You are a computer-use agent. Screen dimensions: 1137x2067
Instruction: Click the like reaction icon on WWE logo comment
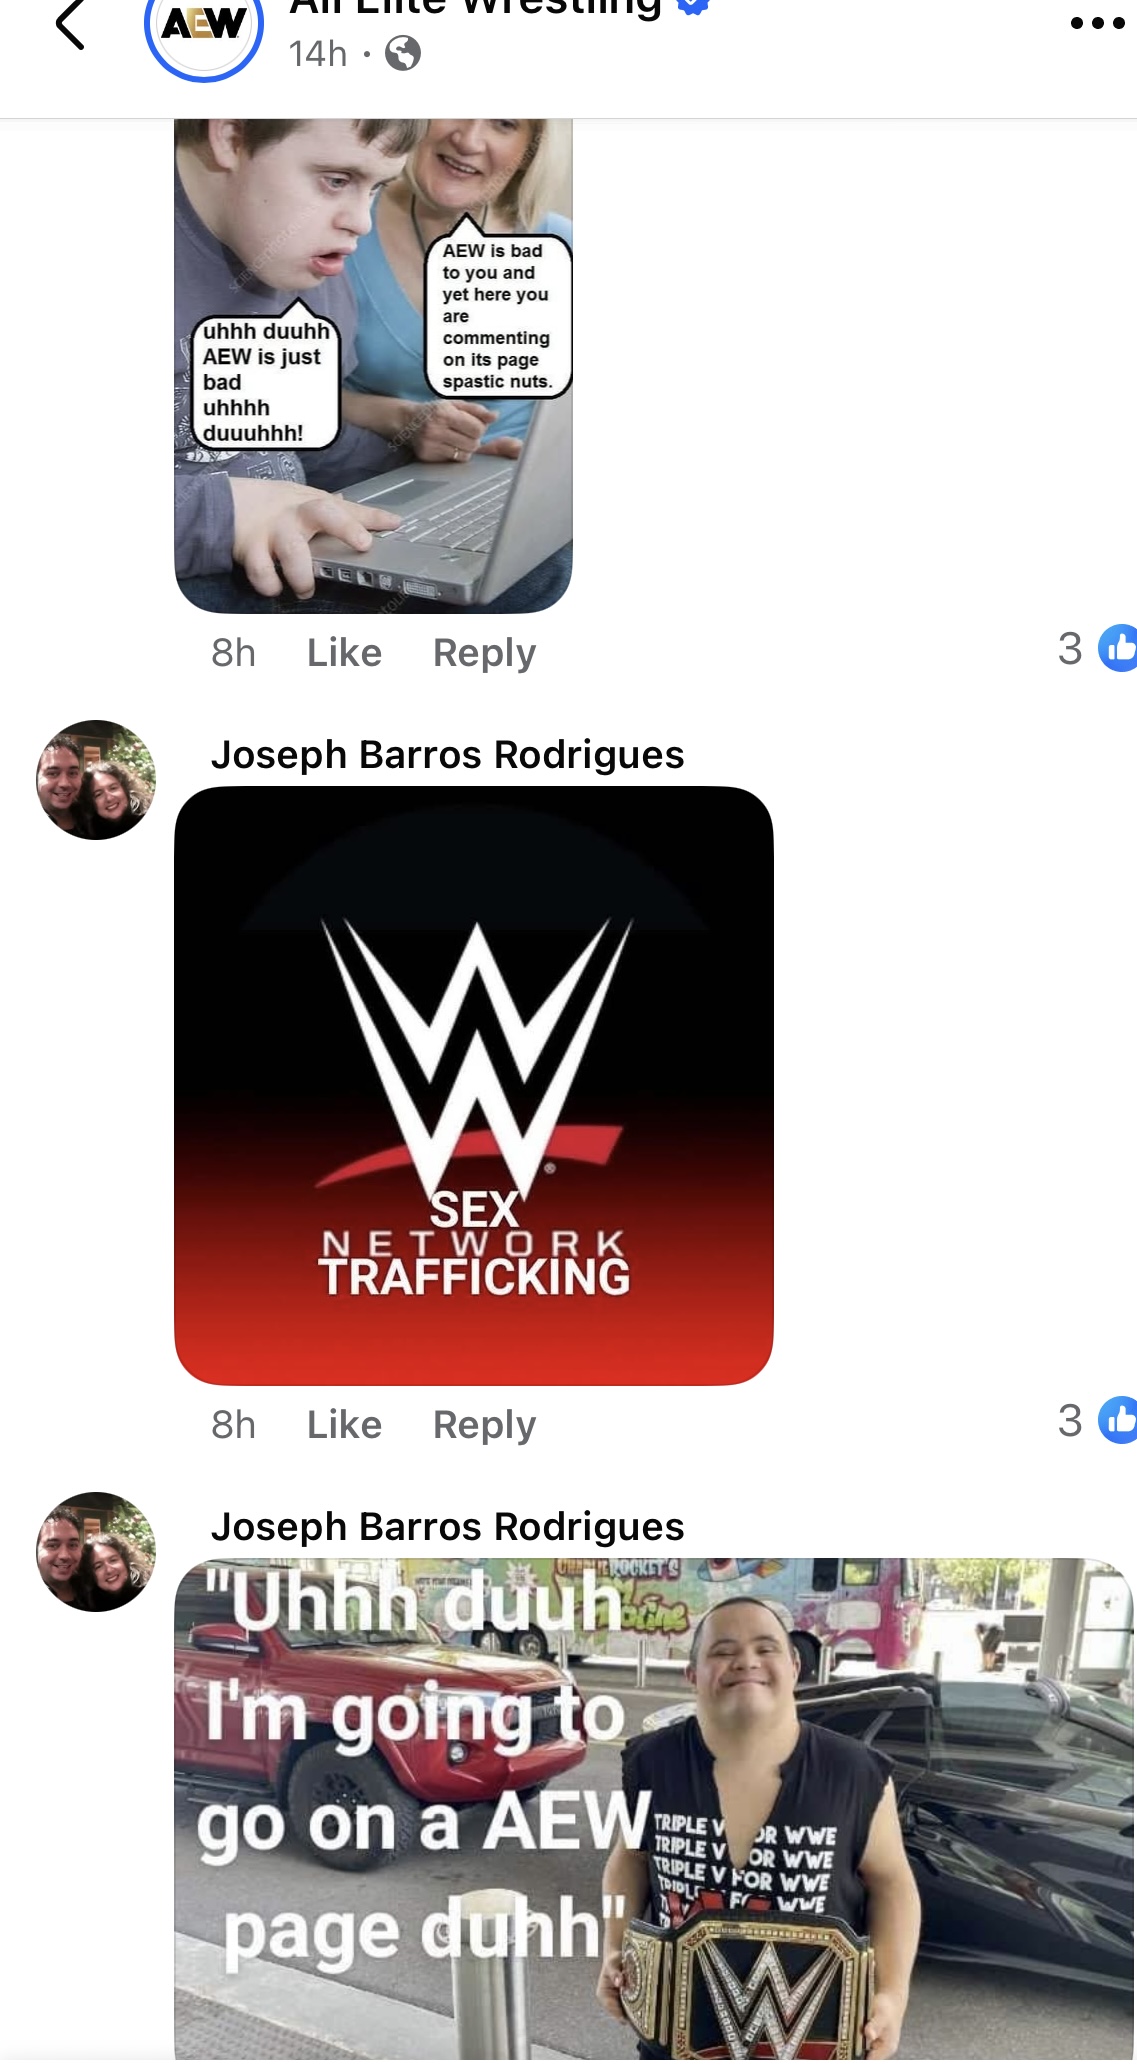tap(1118, 1420)
